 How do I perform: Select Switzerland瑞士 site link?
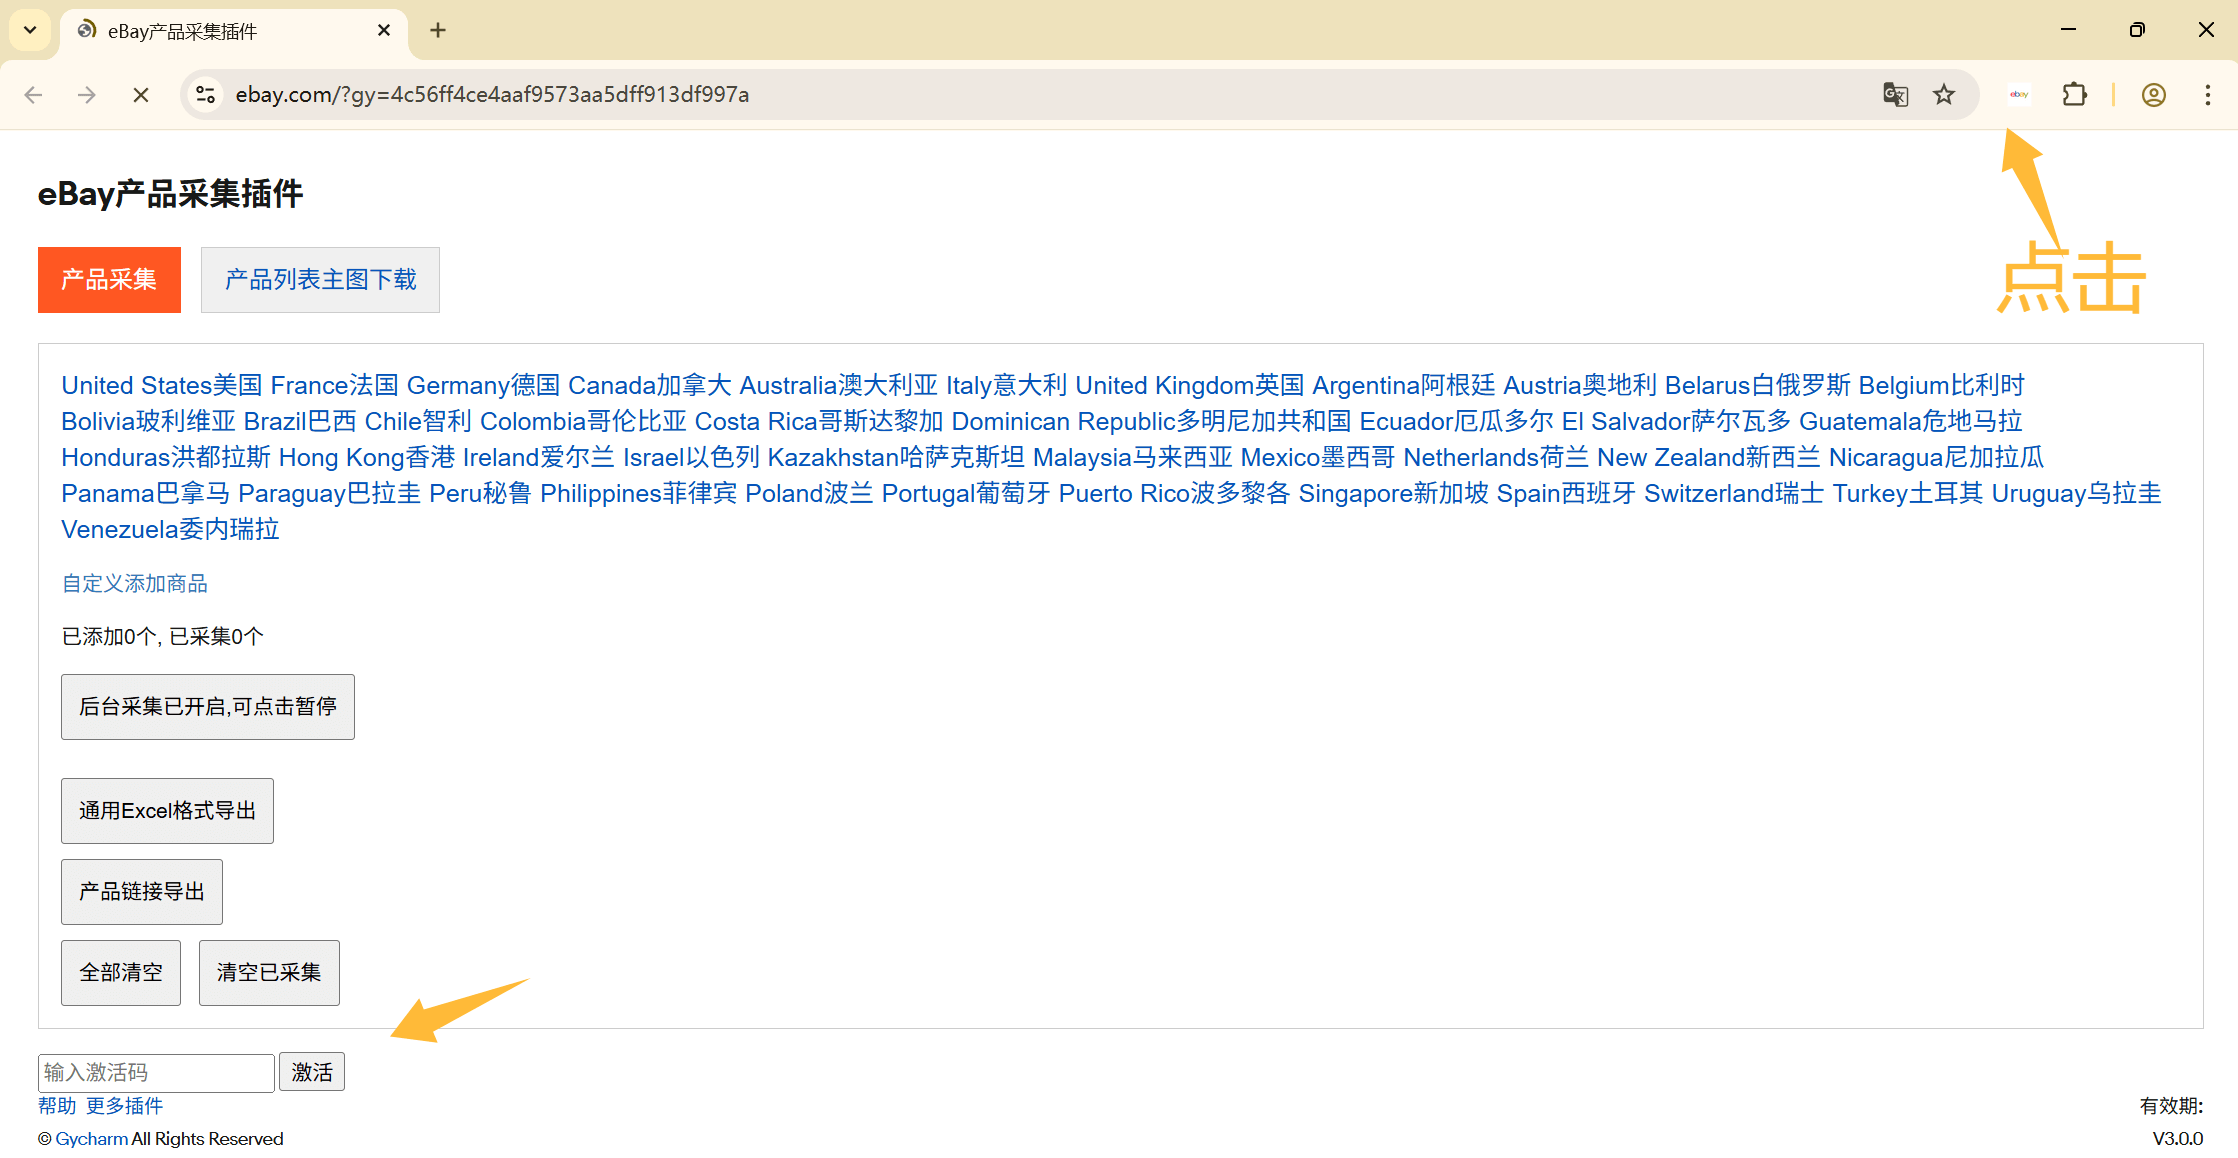pos(1734,494)
